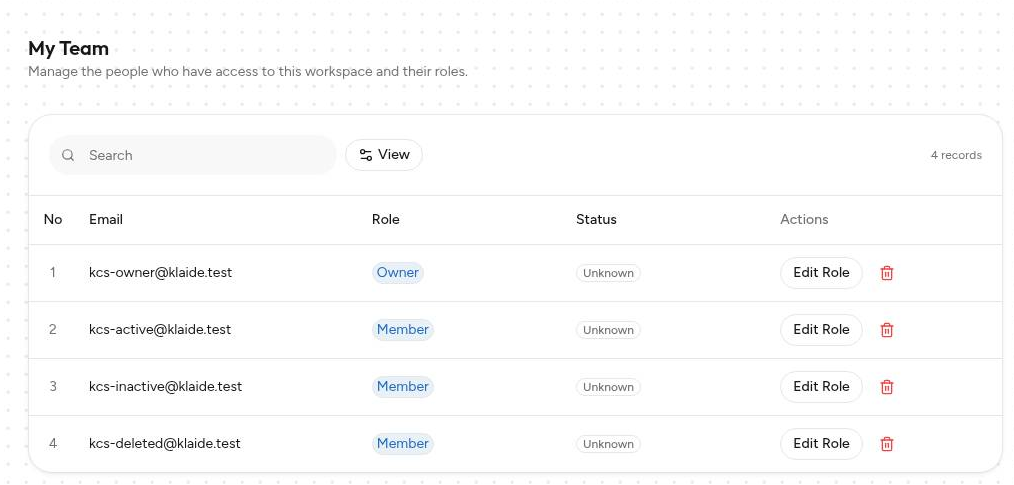
Task: Edit role for kcs-owner@klaide.test
Action: [x=821, y=273]
